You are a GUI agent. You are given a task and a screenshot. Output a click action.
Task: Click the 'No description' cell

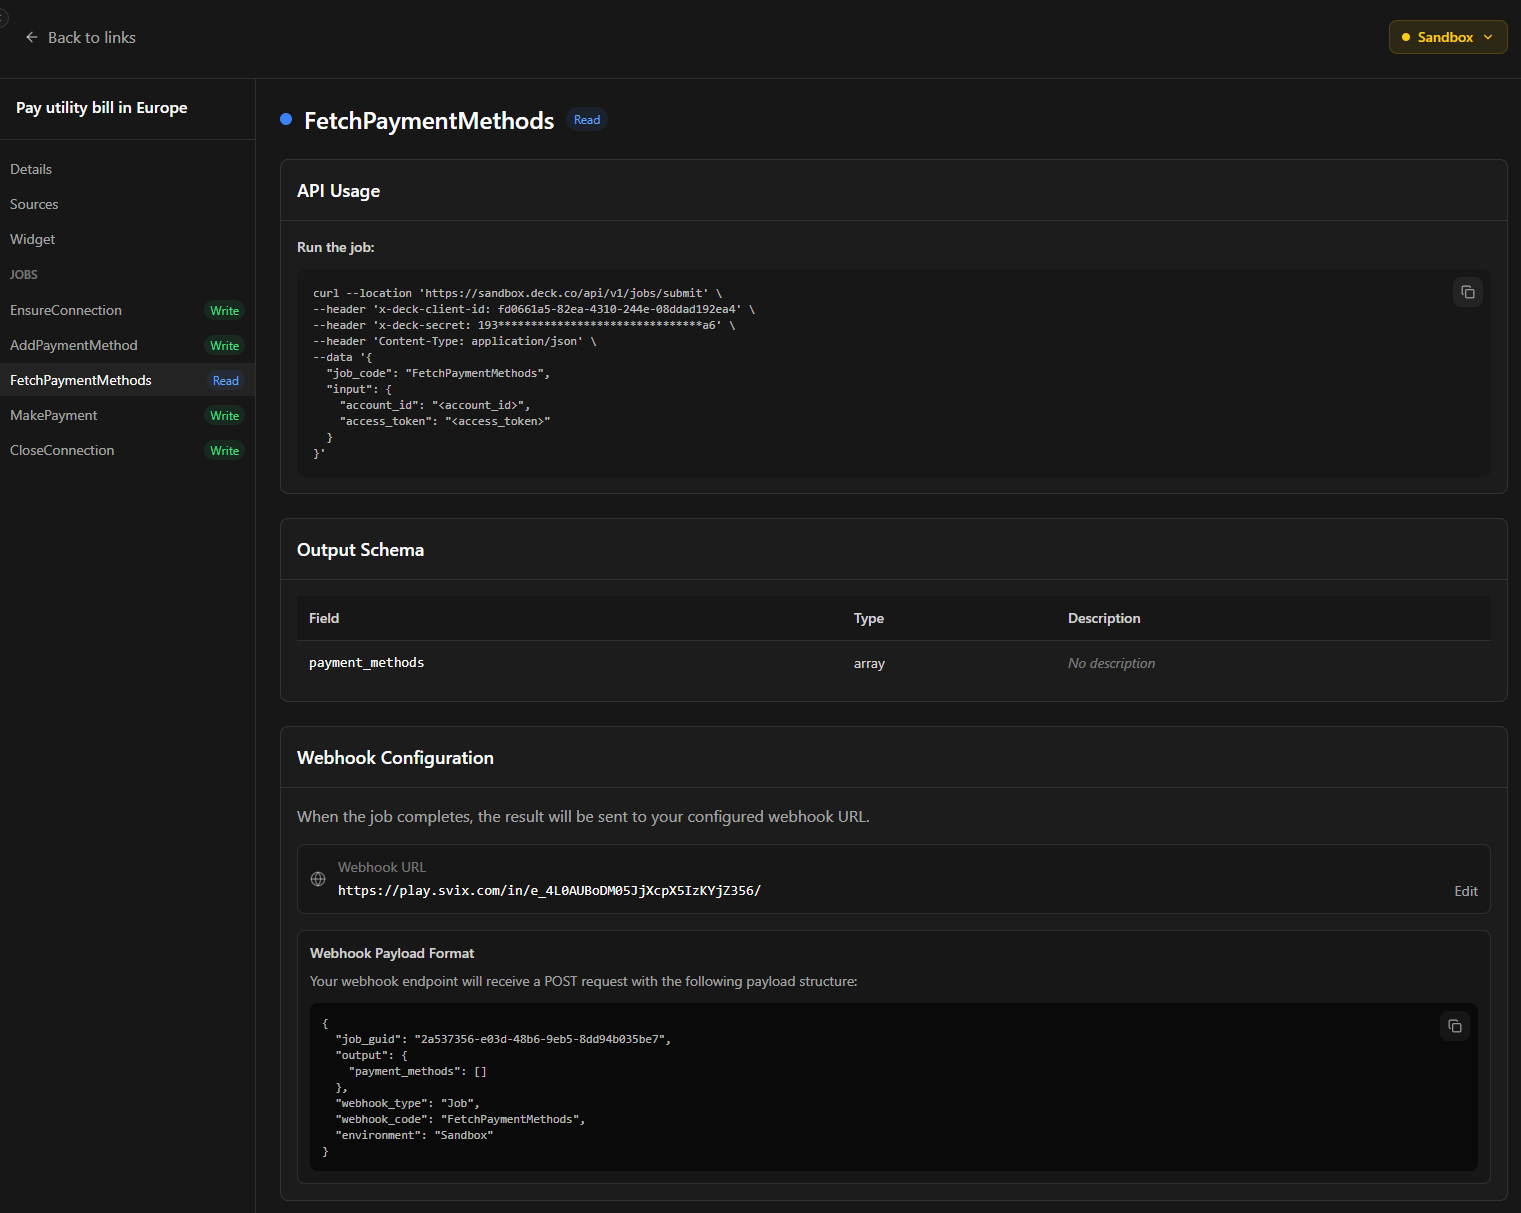click(x=1111, y=663)
